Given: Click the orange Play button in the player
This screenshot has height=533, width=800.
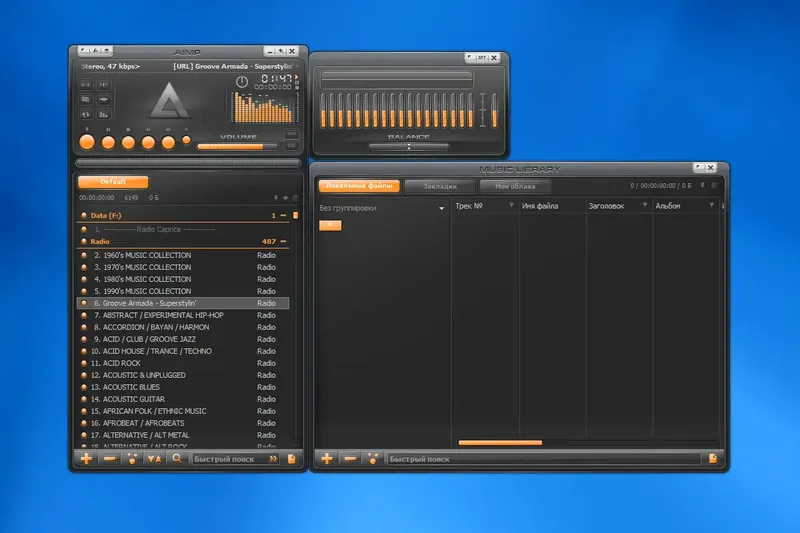Looking at the screenshot, I should click(x=87, y=142).
